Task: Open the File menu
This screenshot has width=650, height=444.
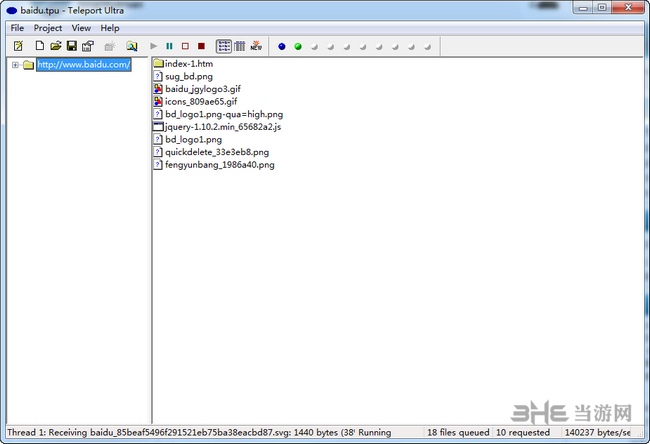Action: (17, 28)
